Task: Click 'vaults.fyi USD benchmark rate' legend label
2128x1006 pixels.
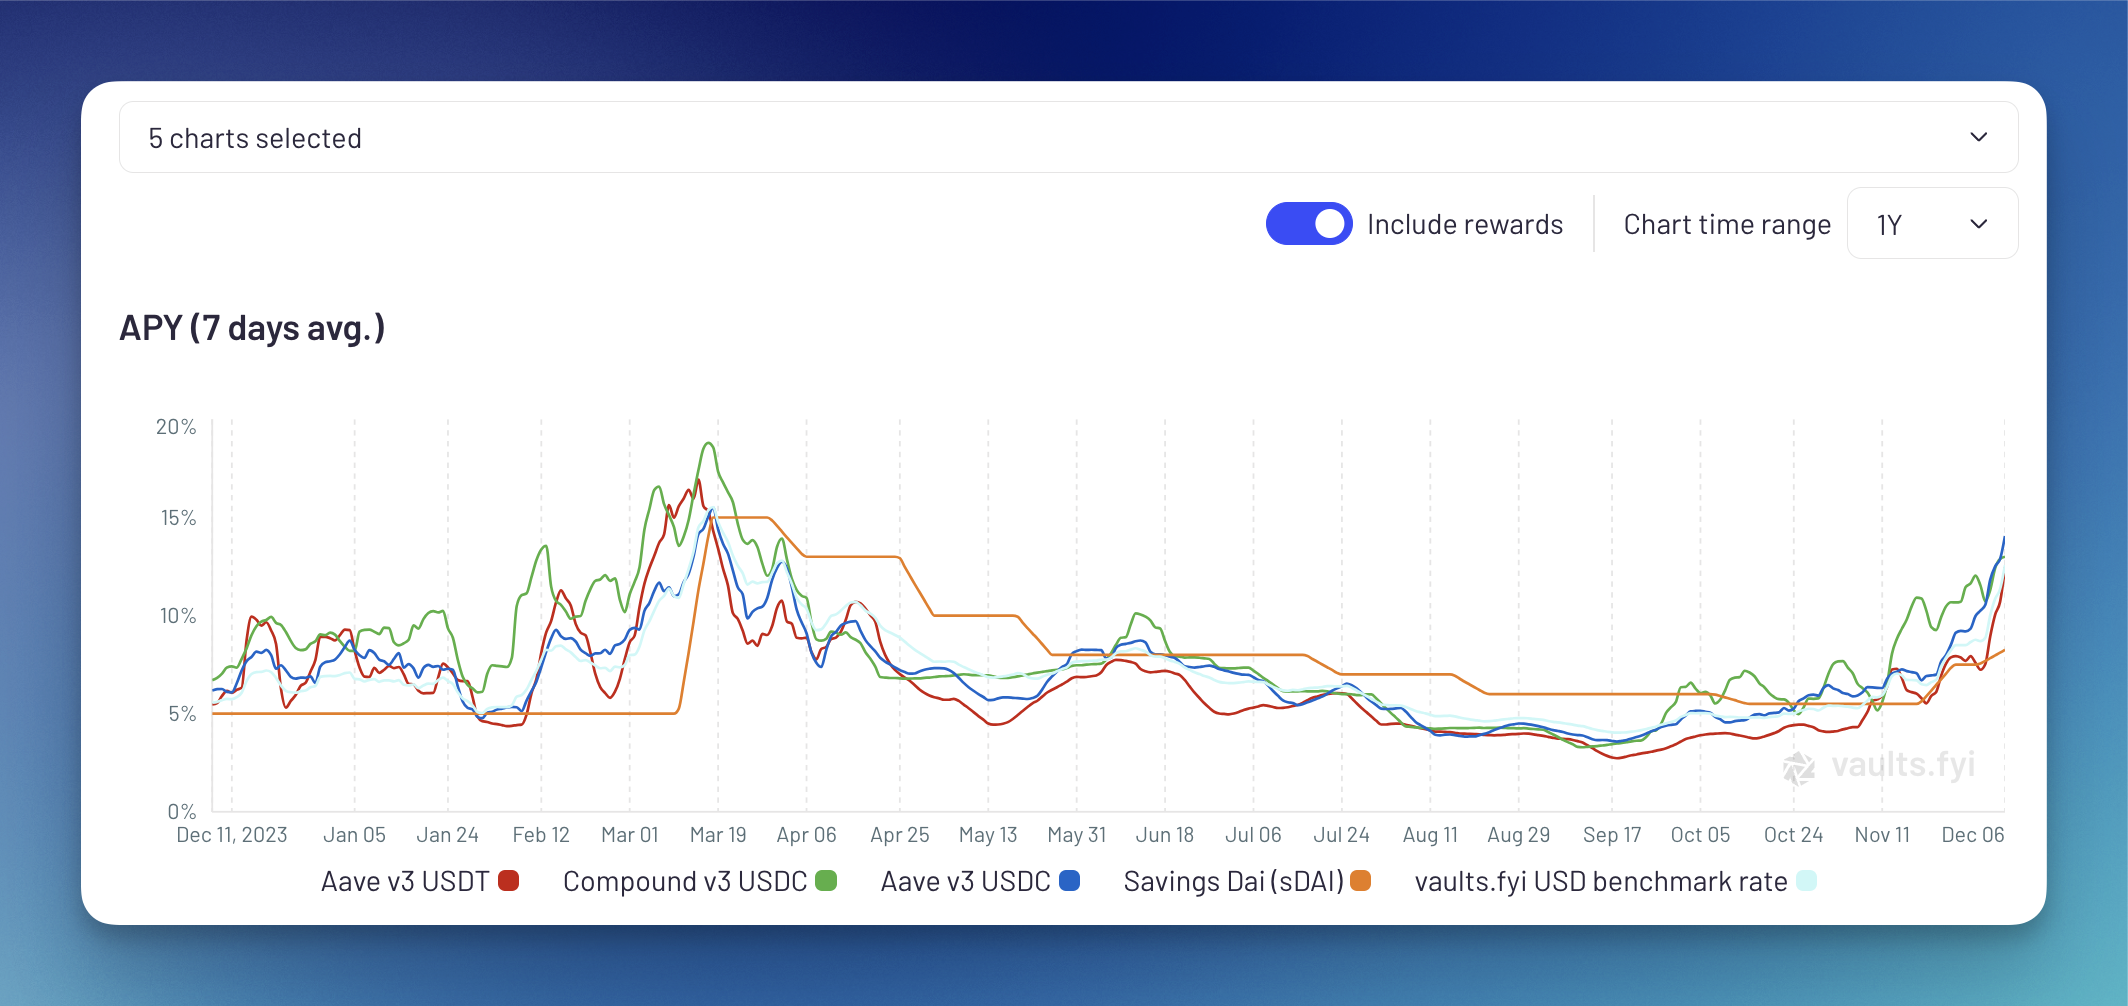Action: tap(1601, 881)
